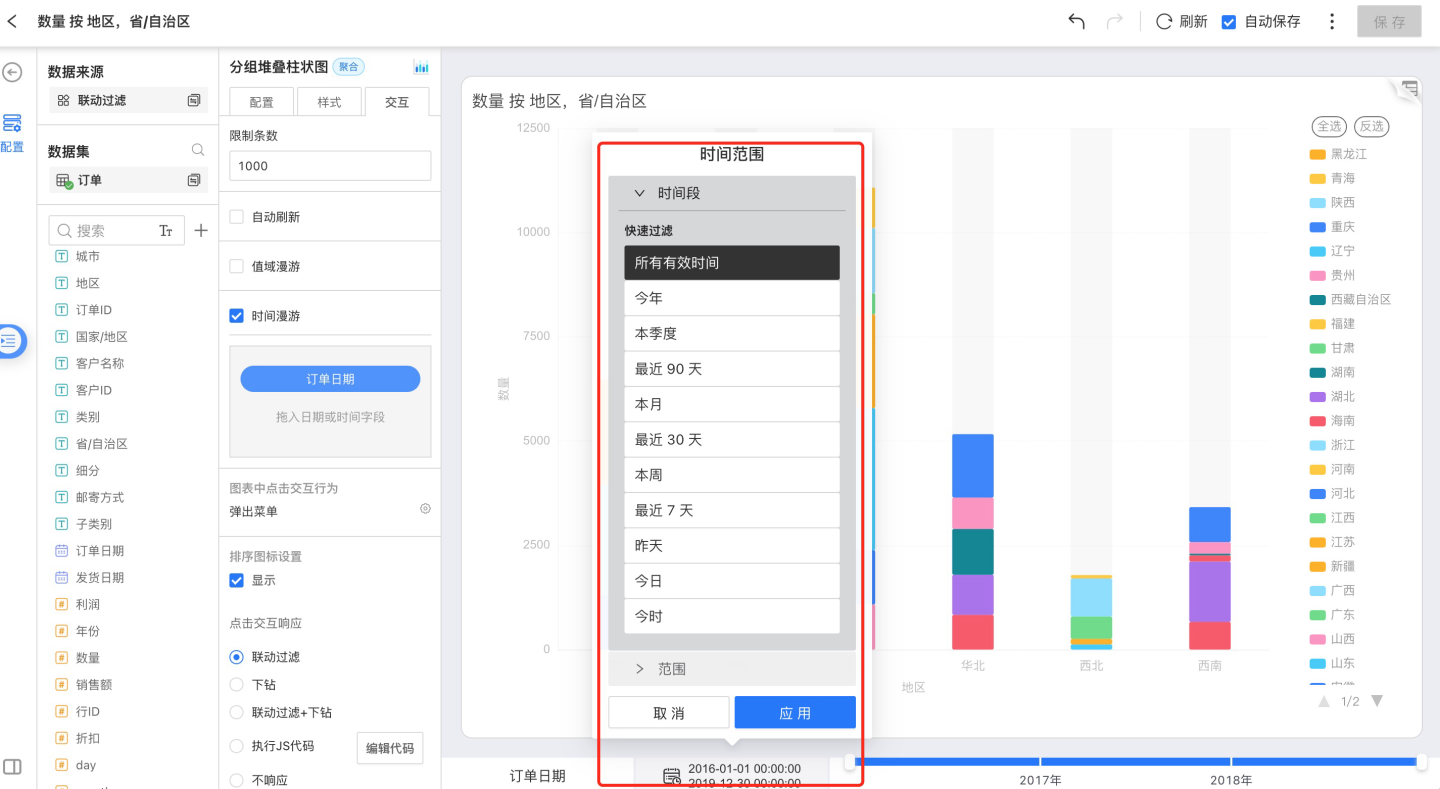The image size is (1440, 789).
Task: Open the three-dot more options menu
Action: coord(1331,21)
